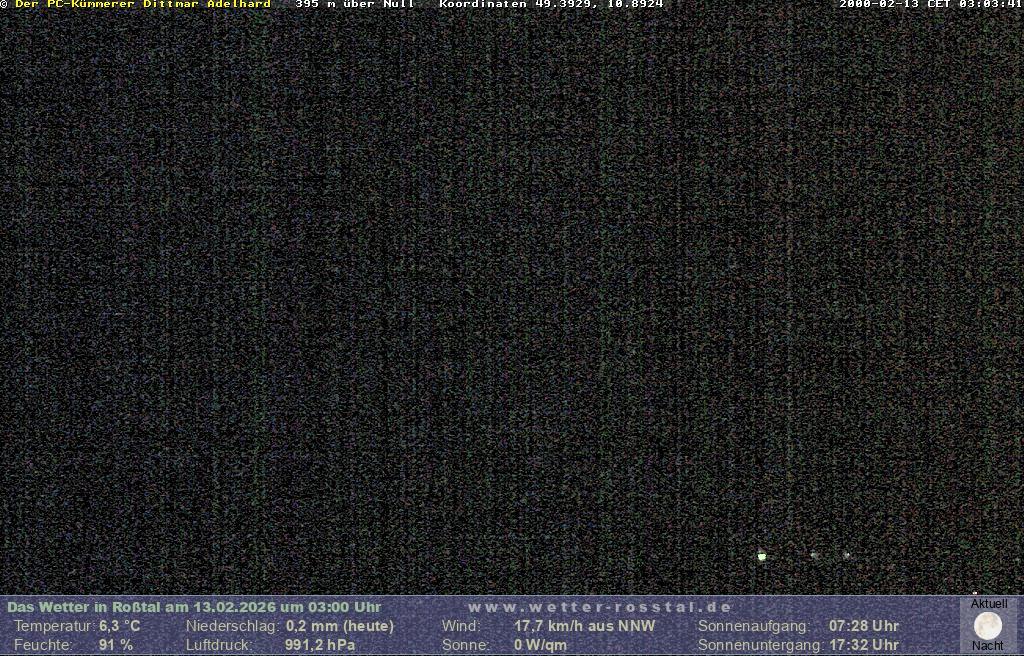Click the humidity value 91 %
Viewport: 1024px width, 656px height.
tap(116, 645)
